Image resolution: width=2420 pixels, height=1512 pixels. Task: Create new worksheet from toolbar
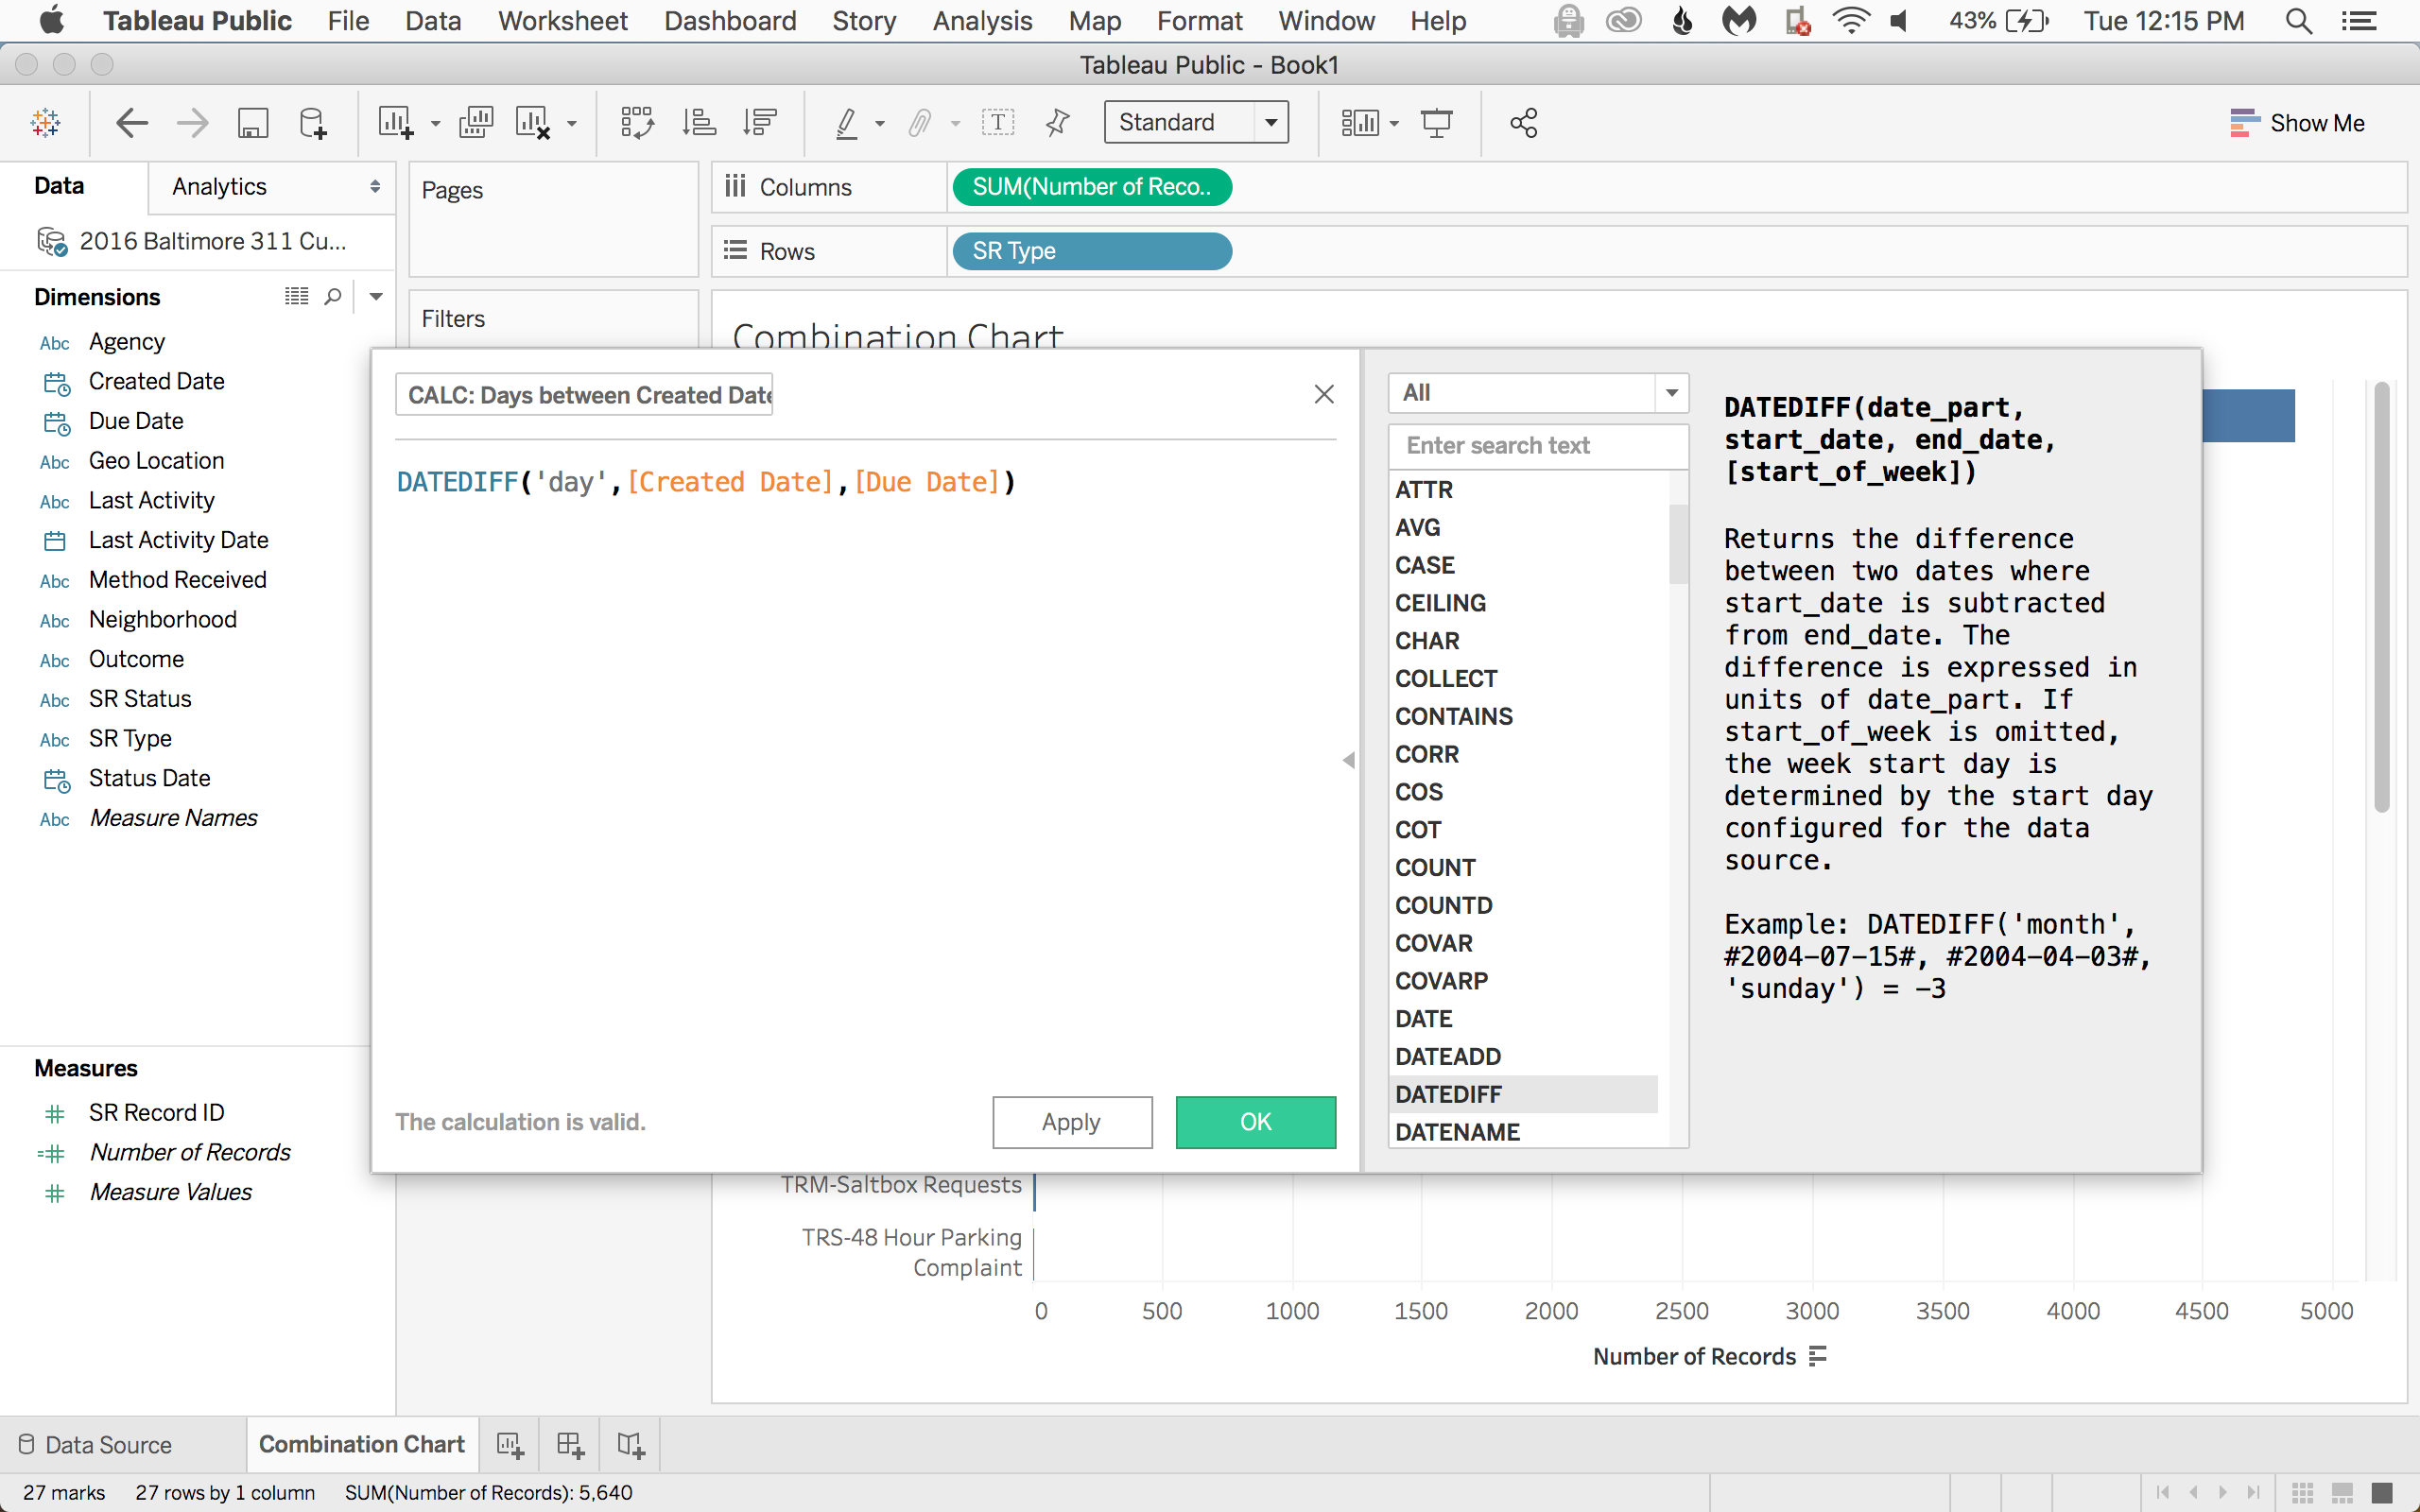395,123
